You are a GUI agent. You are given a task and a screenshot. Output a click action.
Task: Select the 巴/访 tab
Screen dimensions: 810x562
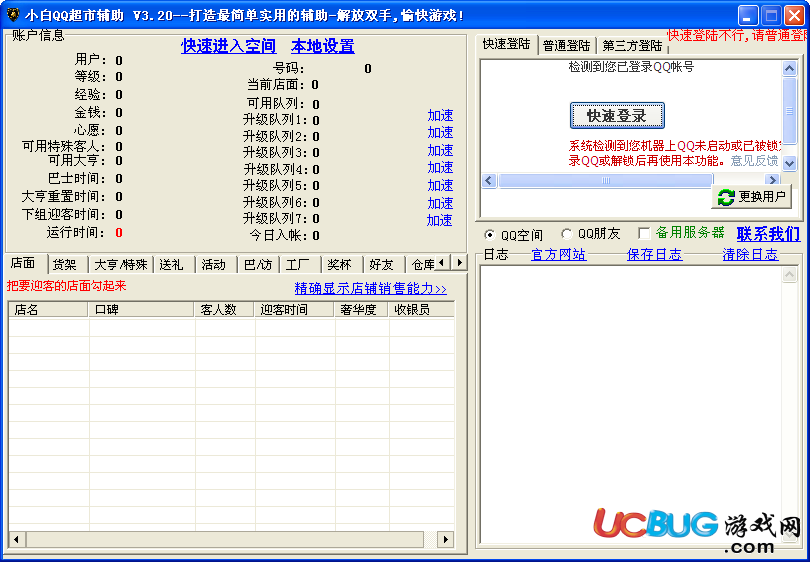(x=258, y=265)
